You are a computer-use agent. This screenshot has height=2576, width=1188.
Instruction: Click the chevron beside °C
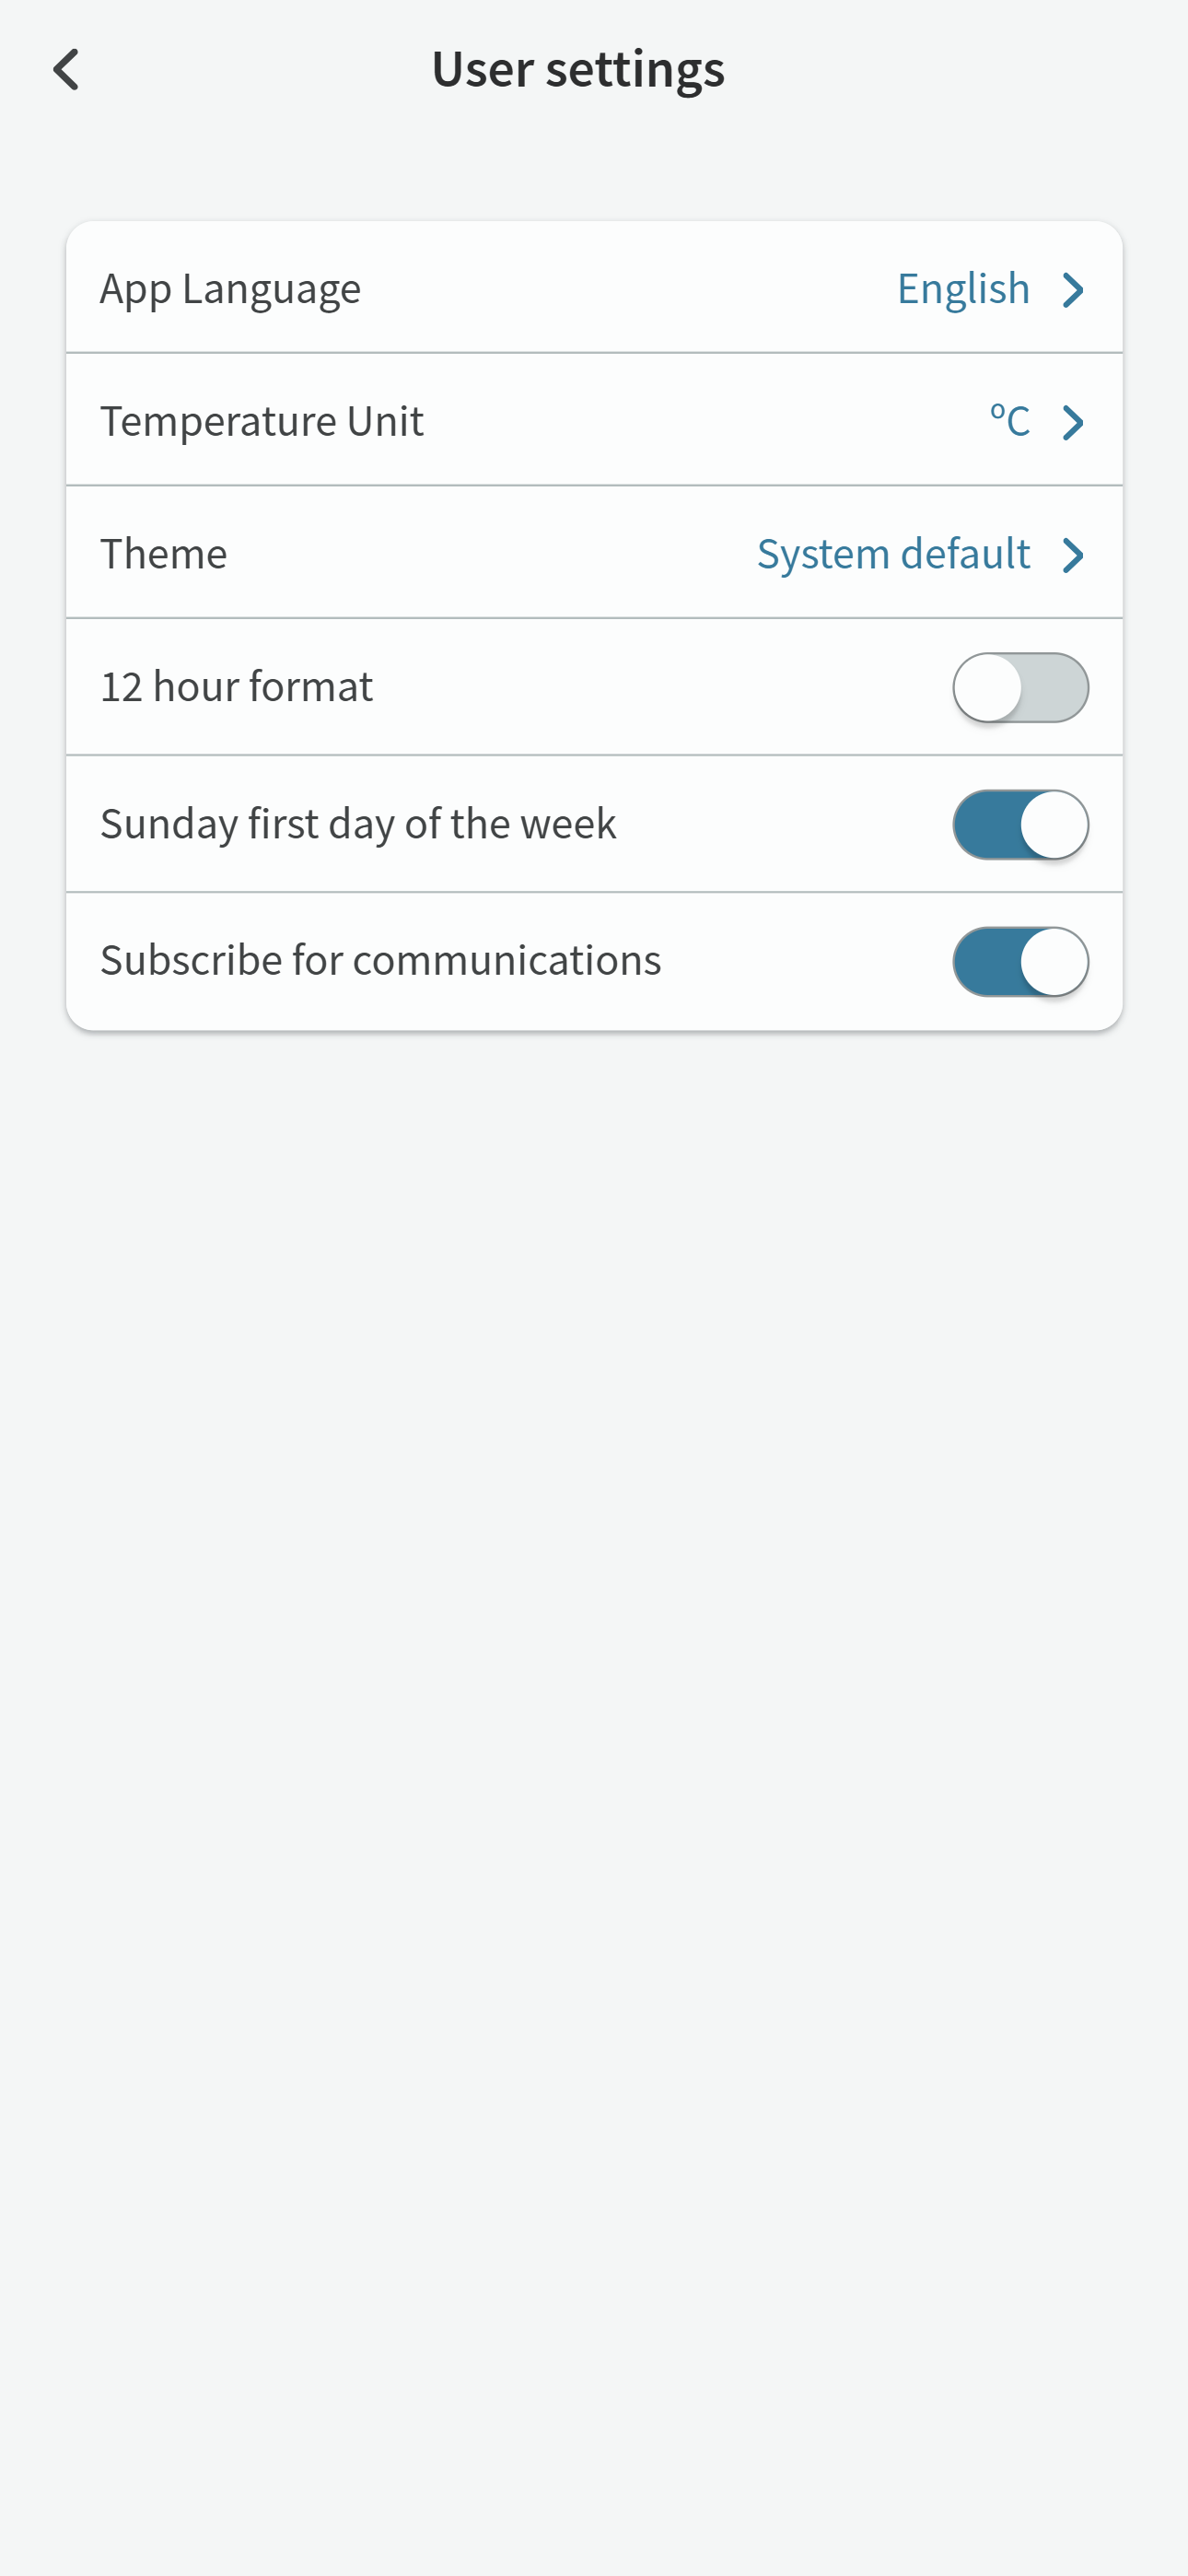[1073, 422]
